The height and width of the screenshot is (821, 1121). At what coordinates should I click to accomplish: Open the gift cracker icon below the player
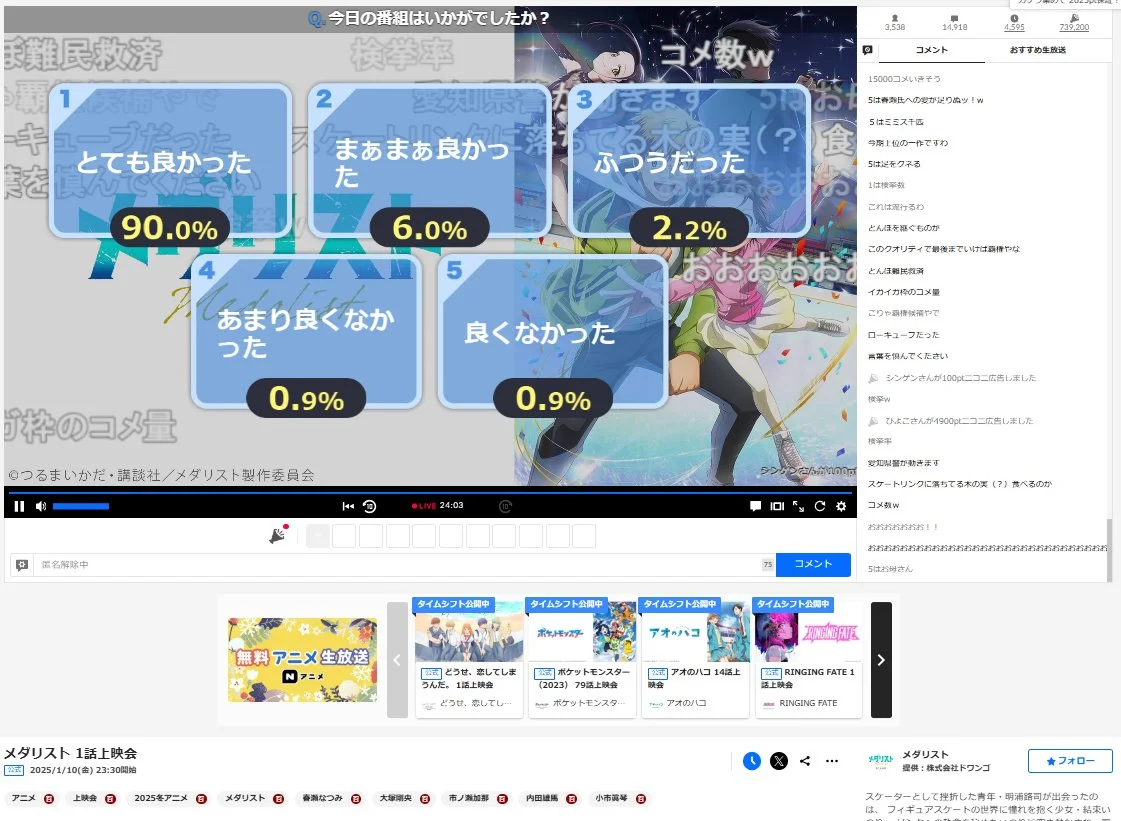278,534
